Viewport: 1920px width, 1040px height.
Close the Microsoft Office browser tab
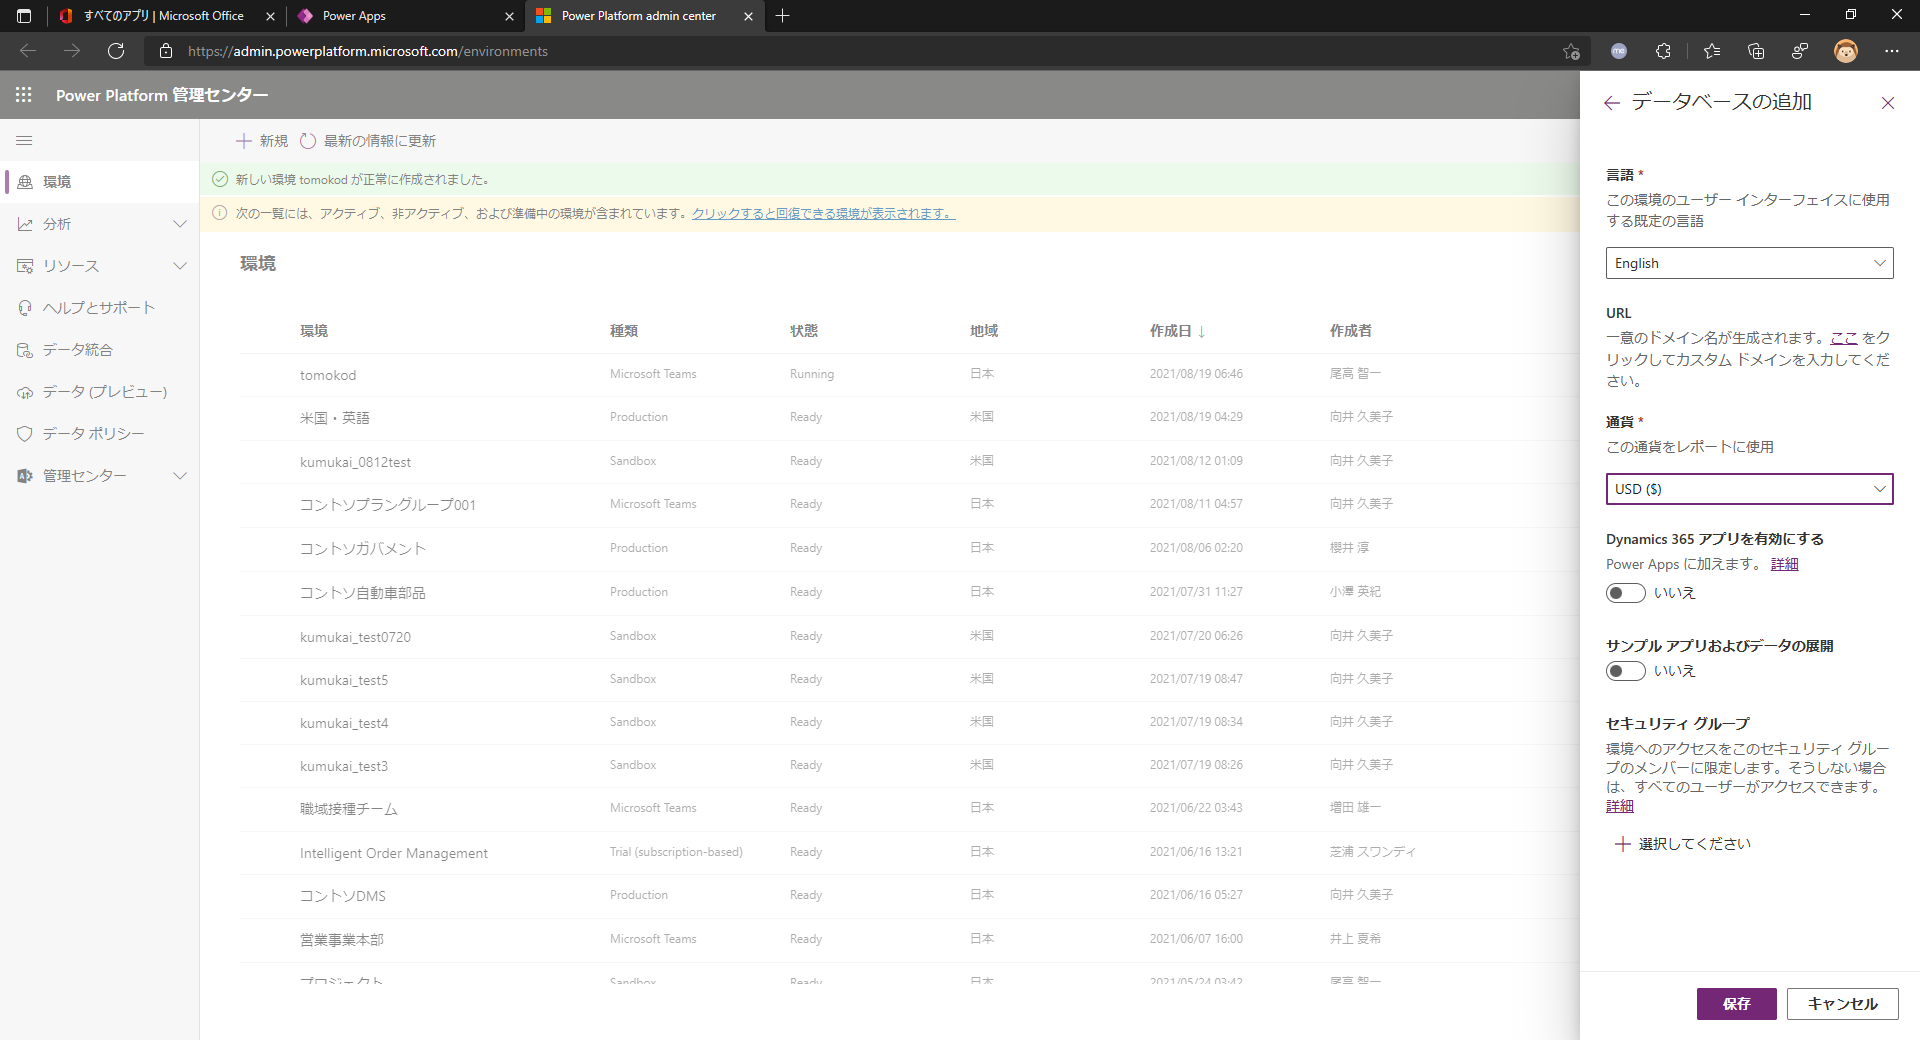270,16
